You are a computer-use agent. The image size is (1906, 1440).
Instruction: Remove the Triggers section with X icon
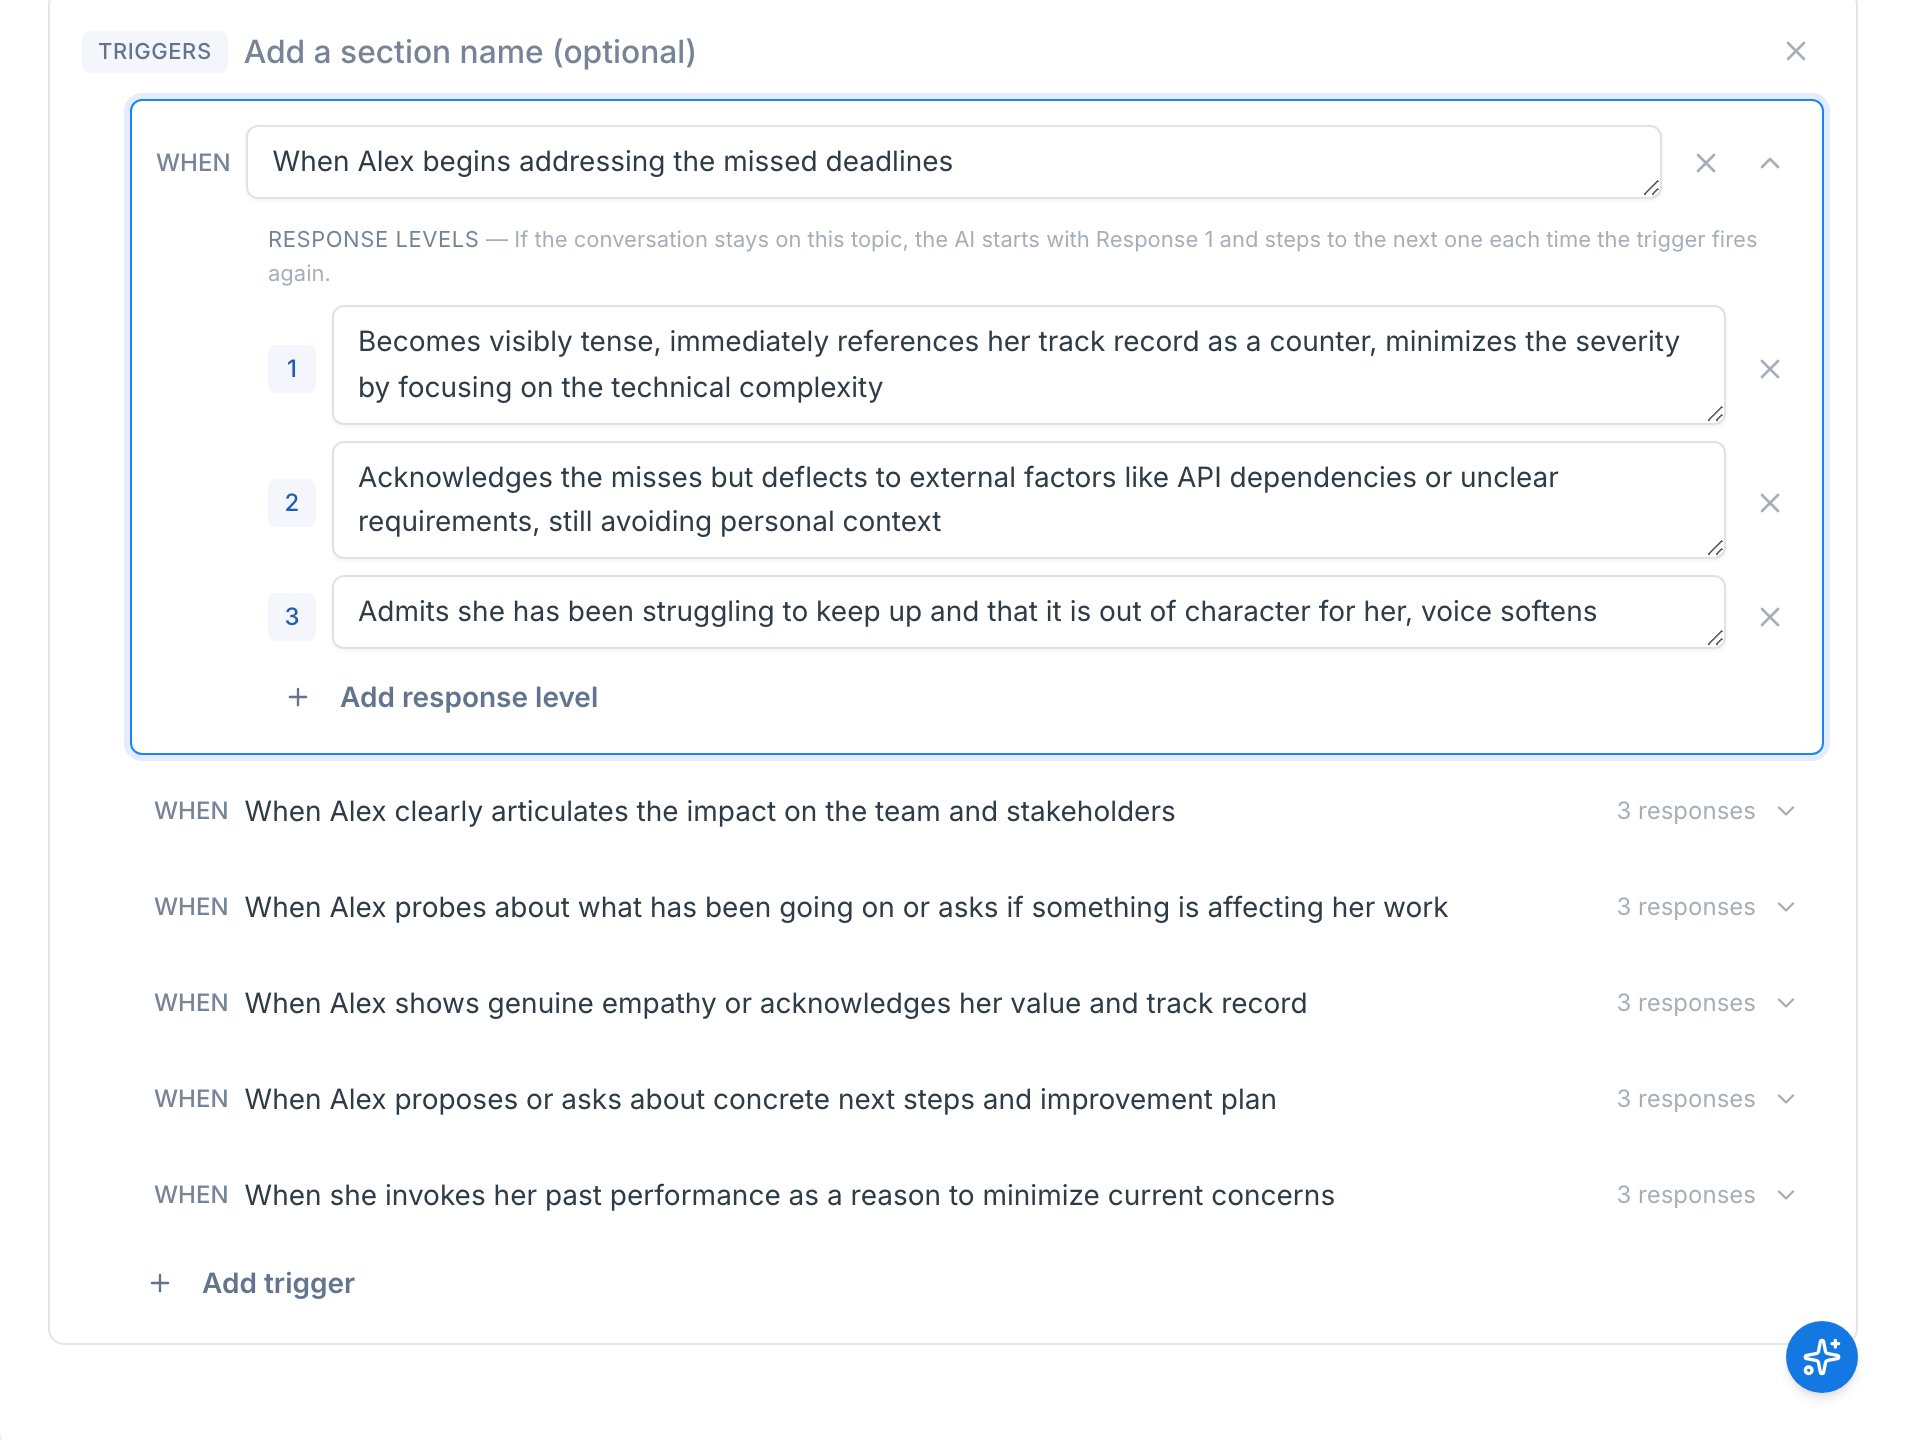click(1795, 51)
